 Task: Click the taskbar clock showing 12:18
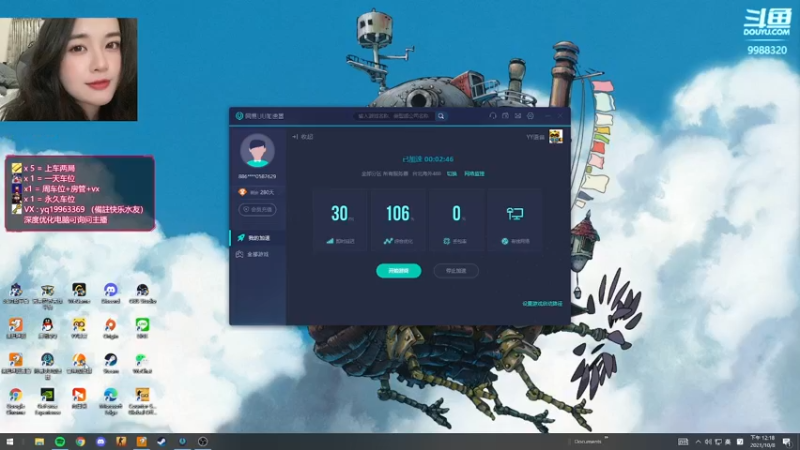click(762, 441)
